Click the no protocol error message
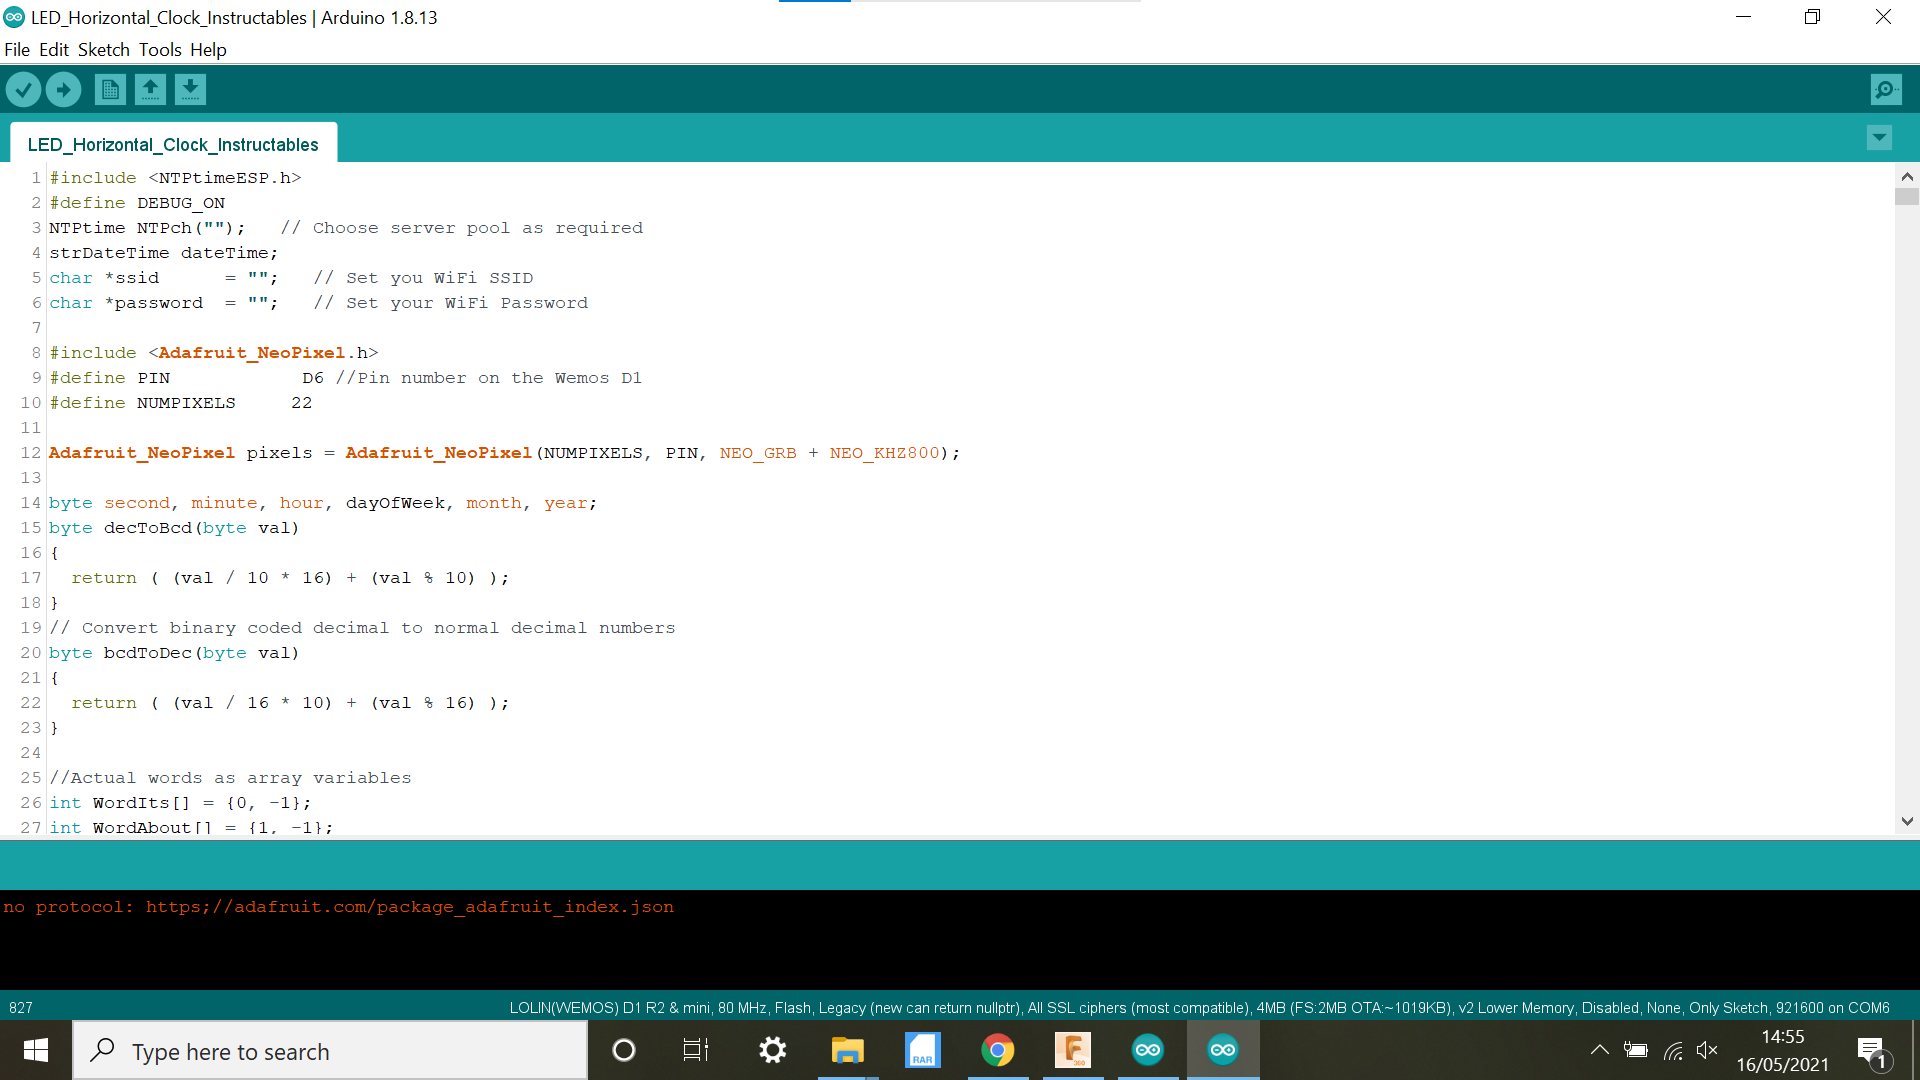 click(x=338, y=907)
